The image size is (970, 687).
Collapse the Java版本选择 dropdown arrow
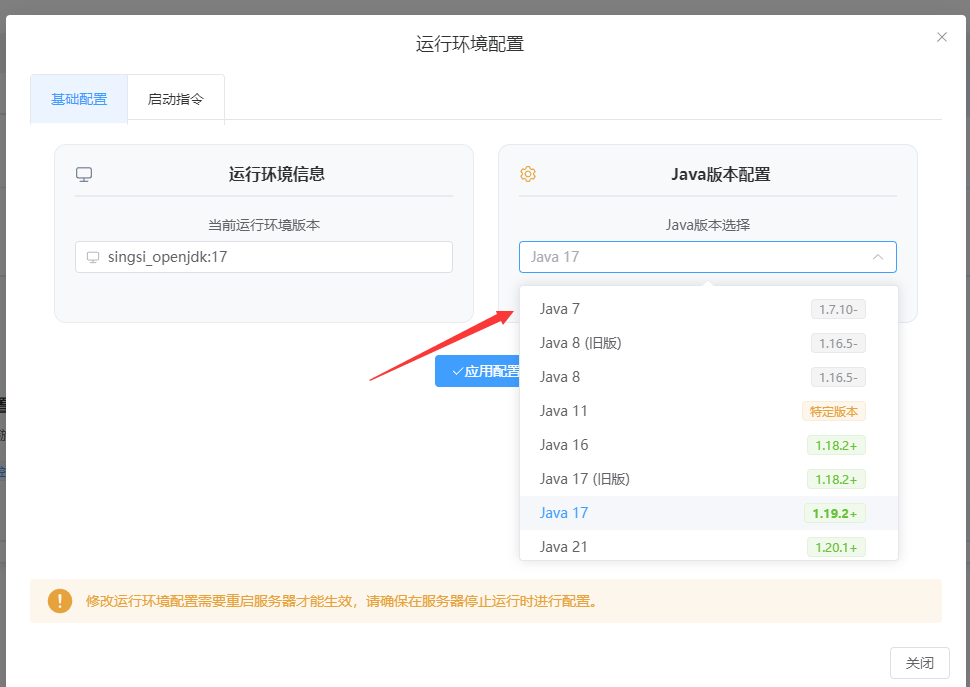877,257
